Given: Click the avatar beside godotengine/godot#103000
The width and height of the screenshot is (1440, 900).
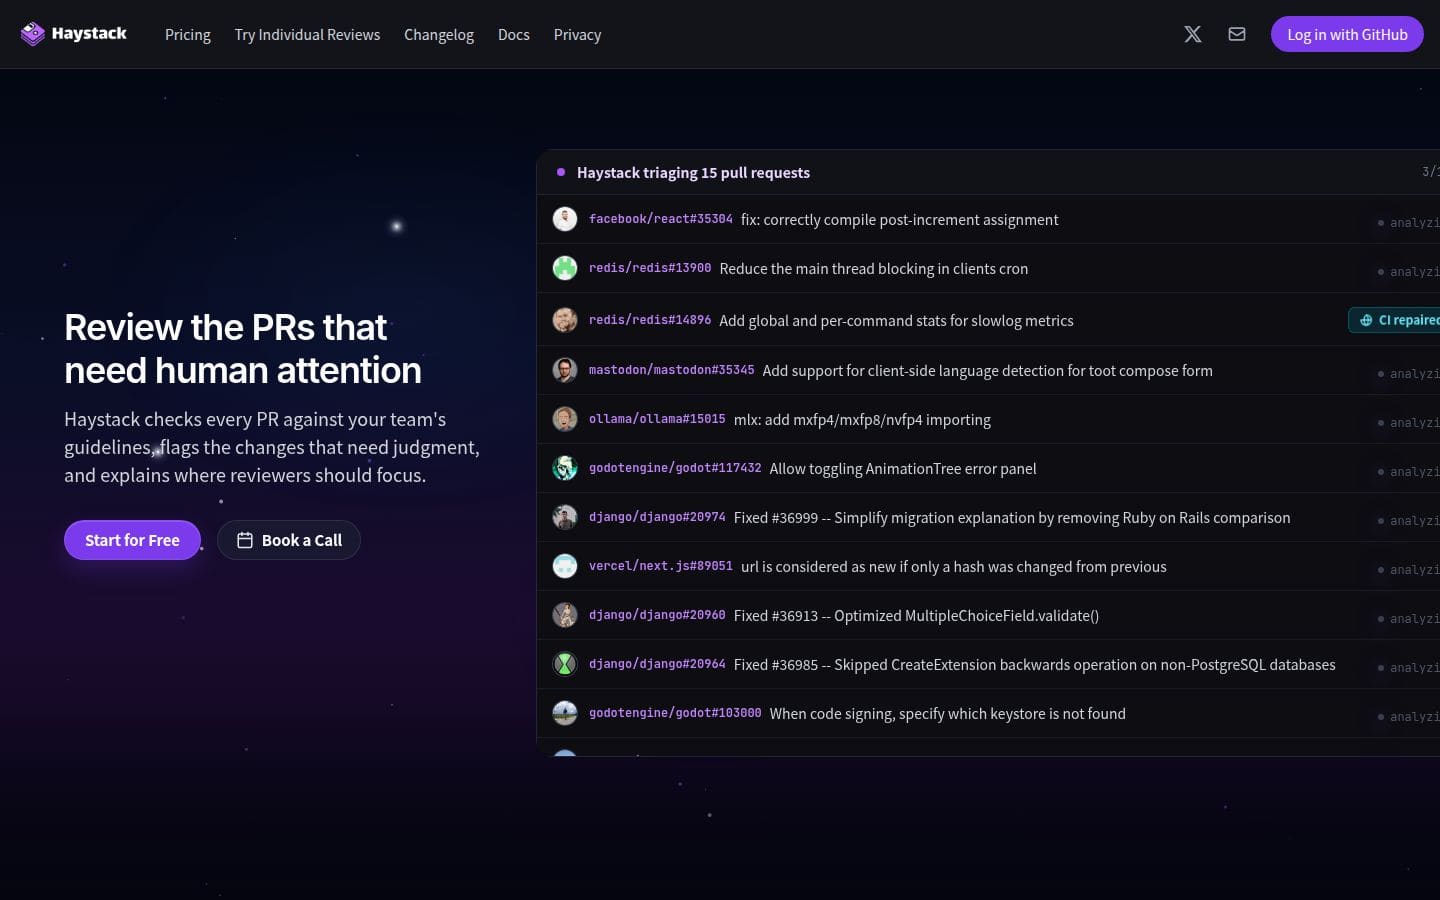Looking at the screenshot, I should click(565, 713).
